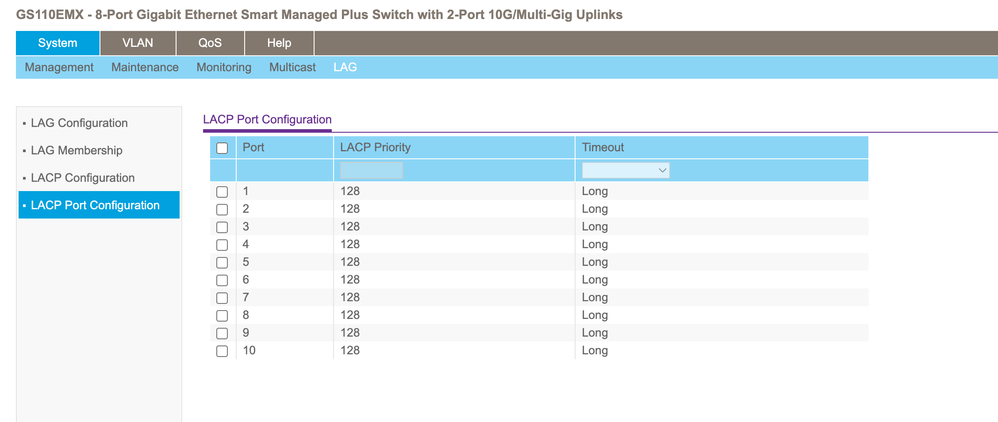Open the QoS tab
998x422 pixels.
tap(210, 43)
